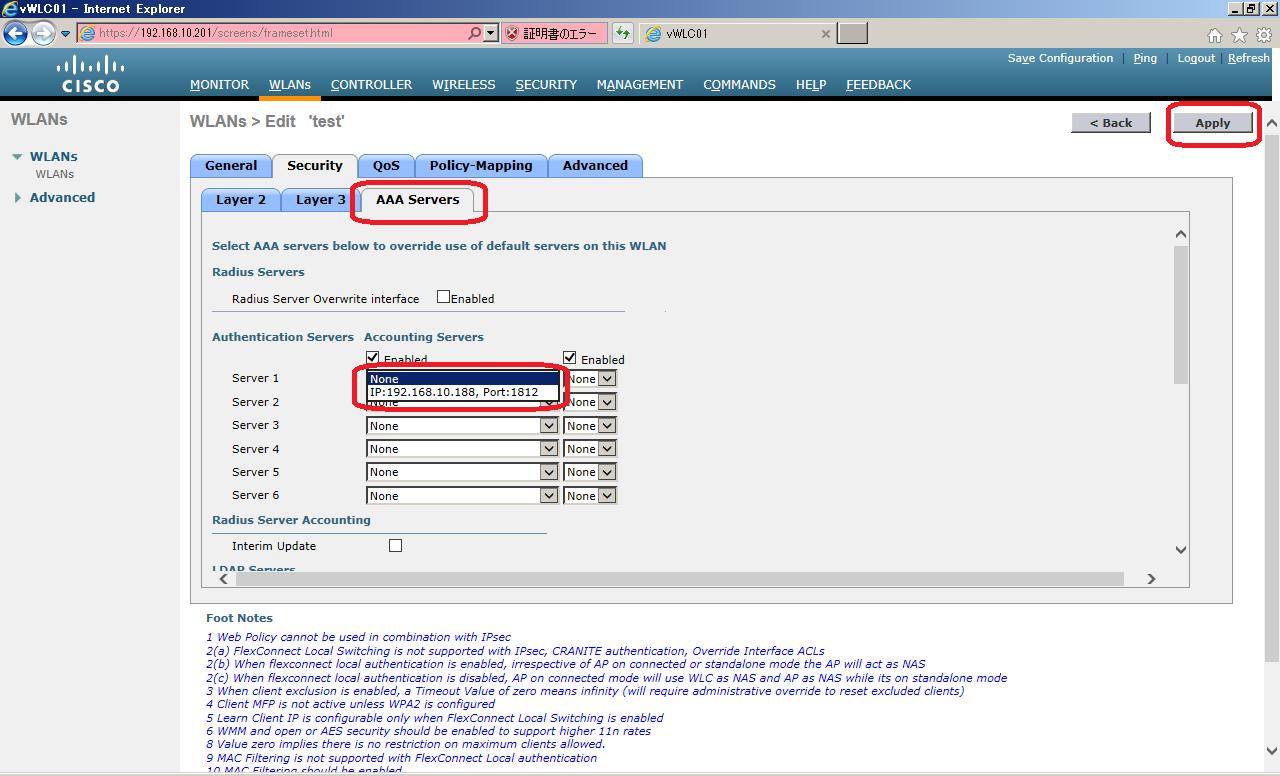Open the address bar history dropdown arrow
The image size is (1280, 776).
point(491,33)
